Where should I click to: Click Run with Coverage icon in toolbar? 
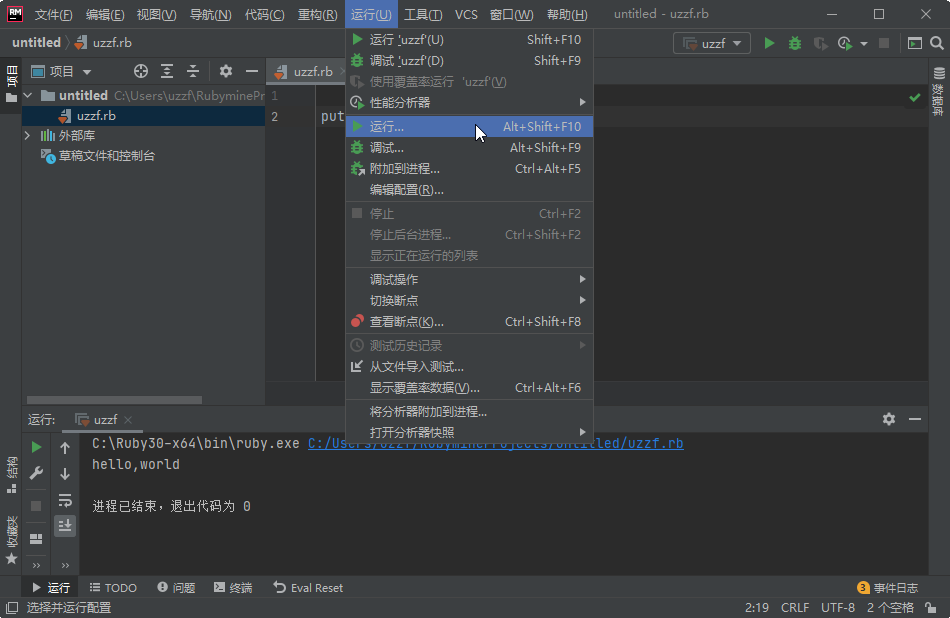tap(820, 43)
